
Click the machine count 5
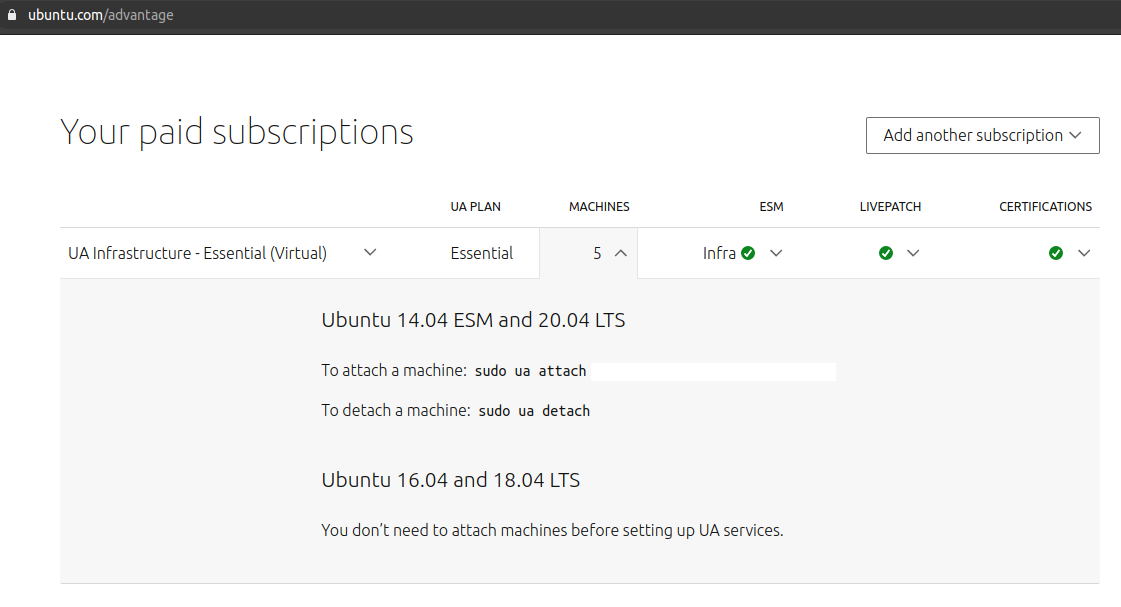click(x=597, y=253)
